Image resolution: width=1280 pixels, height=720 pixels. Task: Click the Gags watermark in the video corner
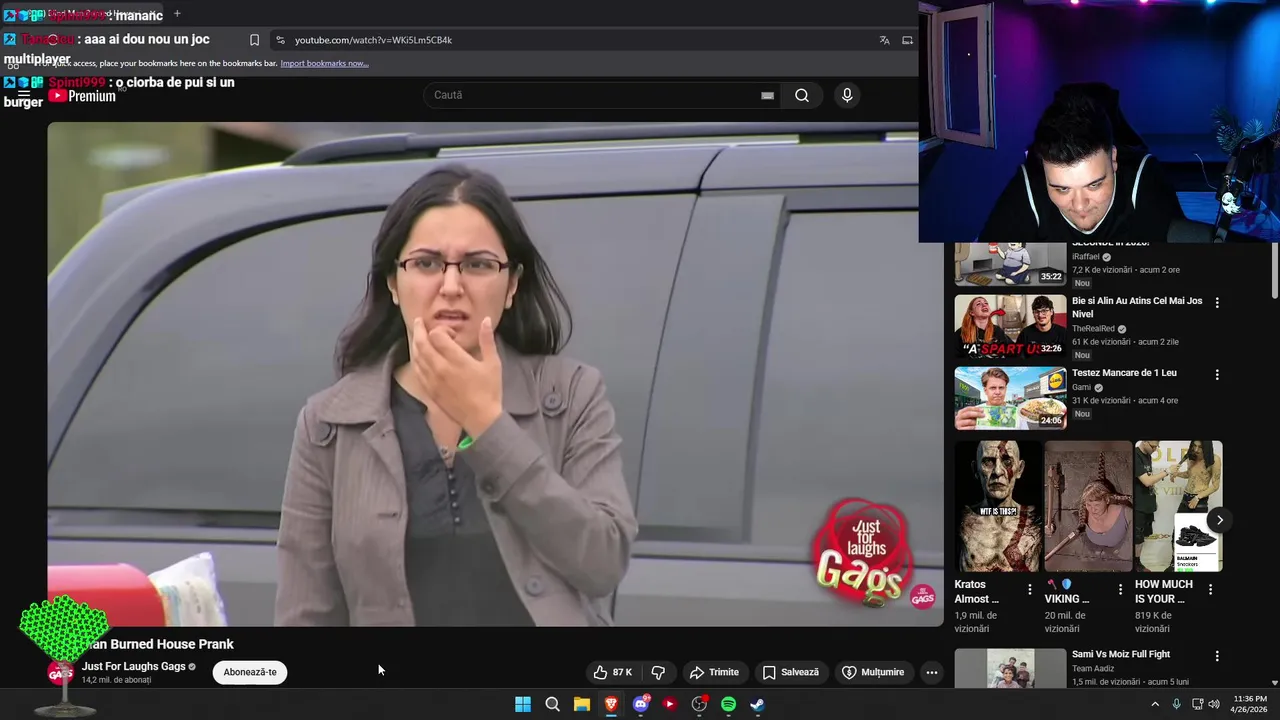923,597
